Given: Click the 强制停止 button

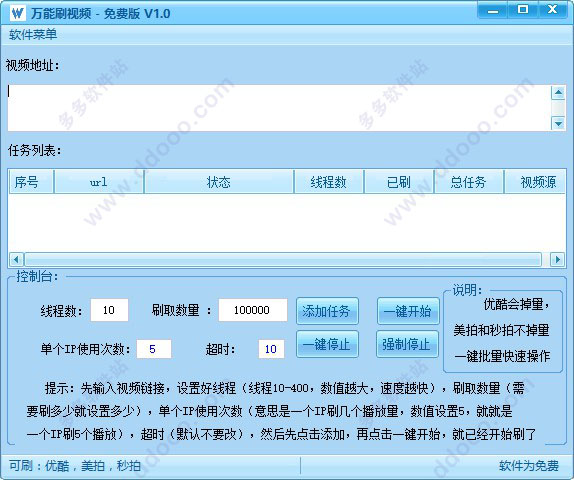Looking at the screenshot, I should point(407,344).
